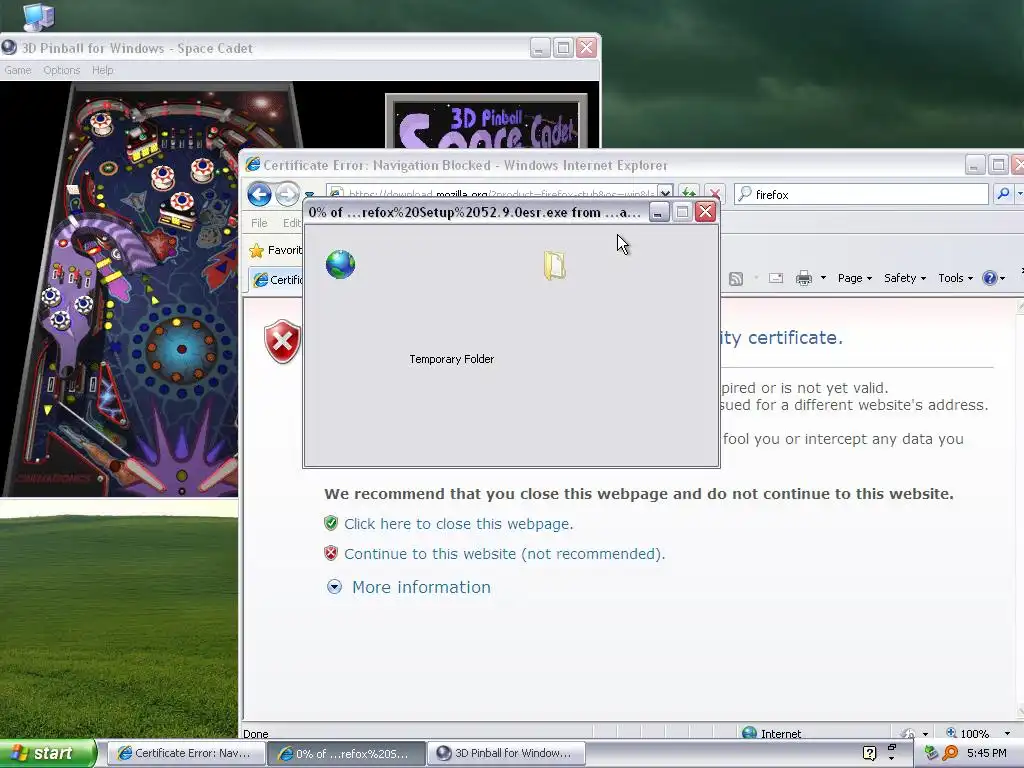
Task: Click the blue magnifier search button
Action: [1004, 194]
